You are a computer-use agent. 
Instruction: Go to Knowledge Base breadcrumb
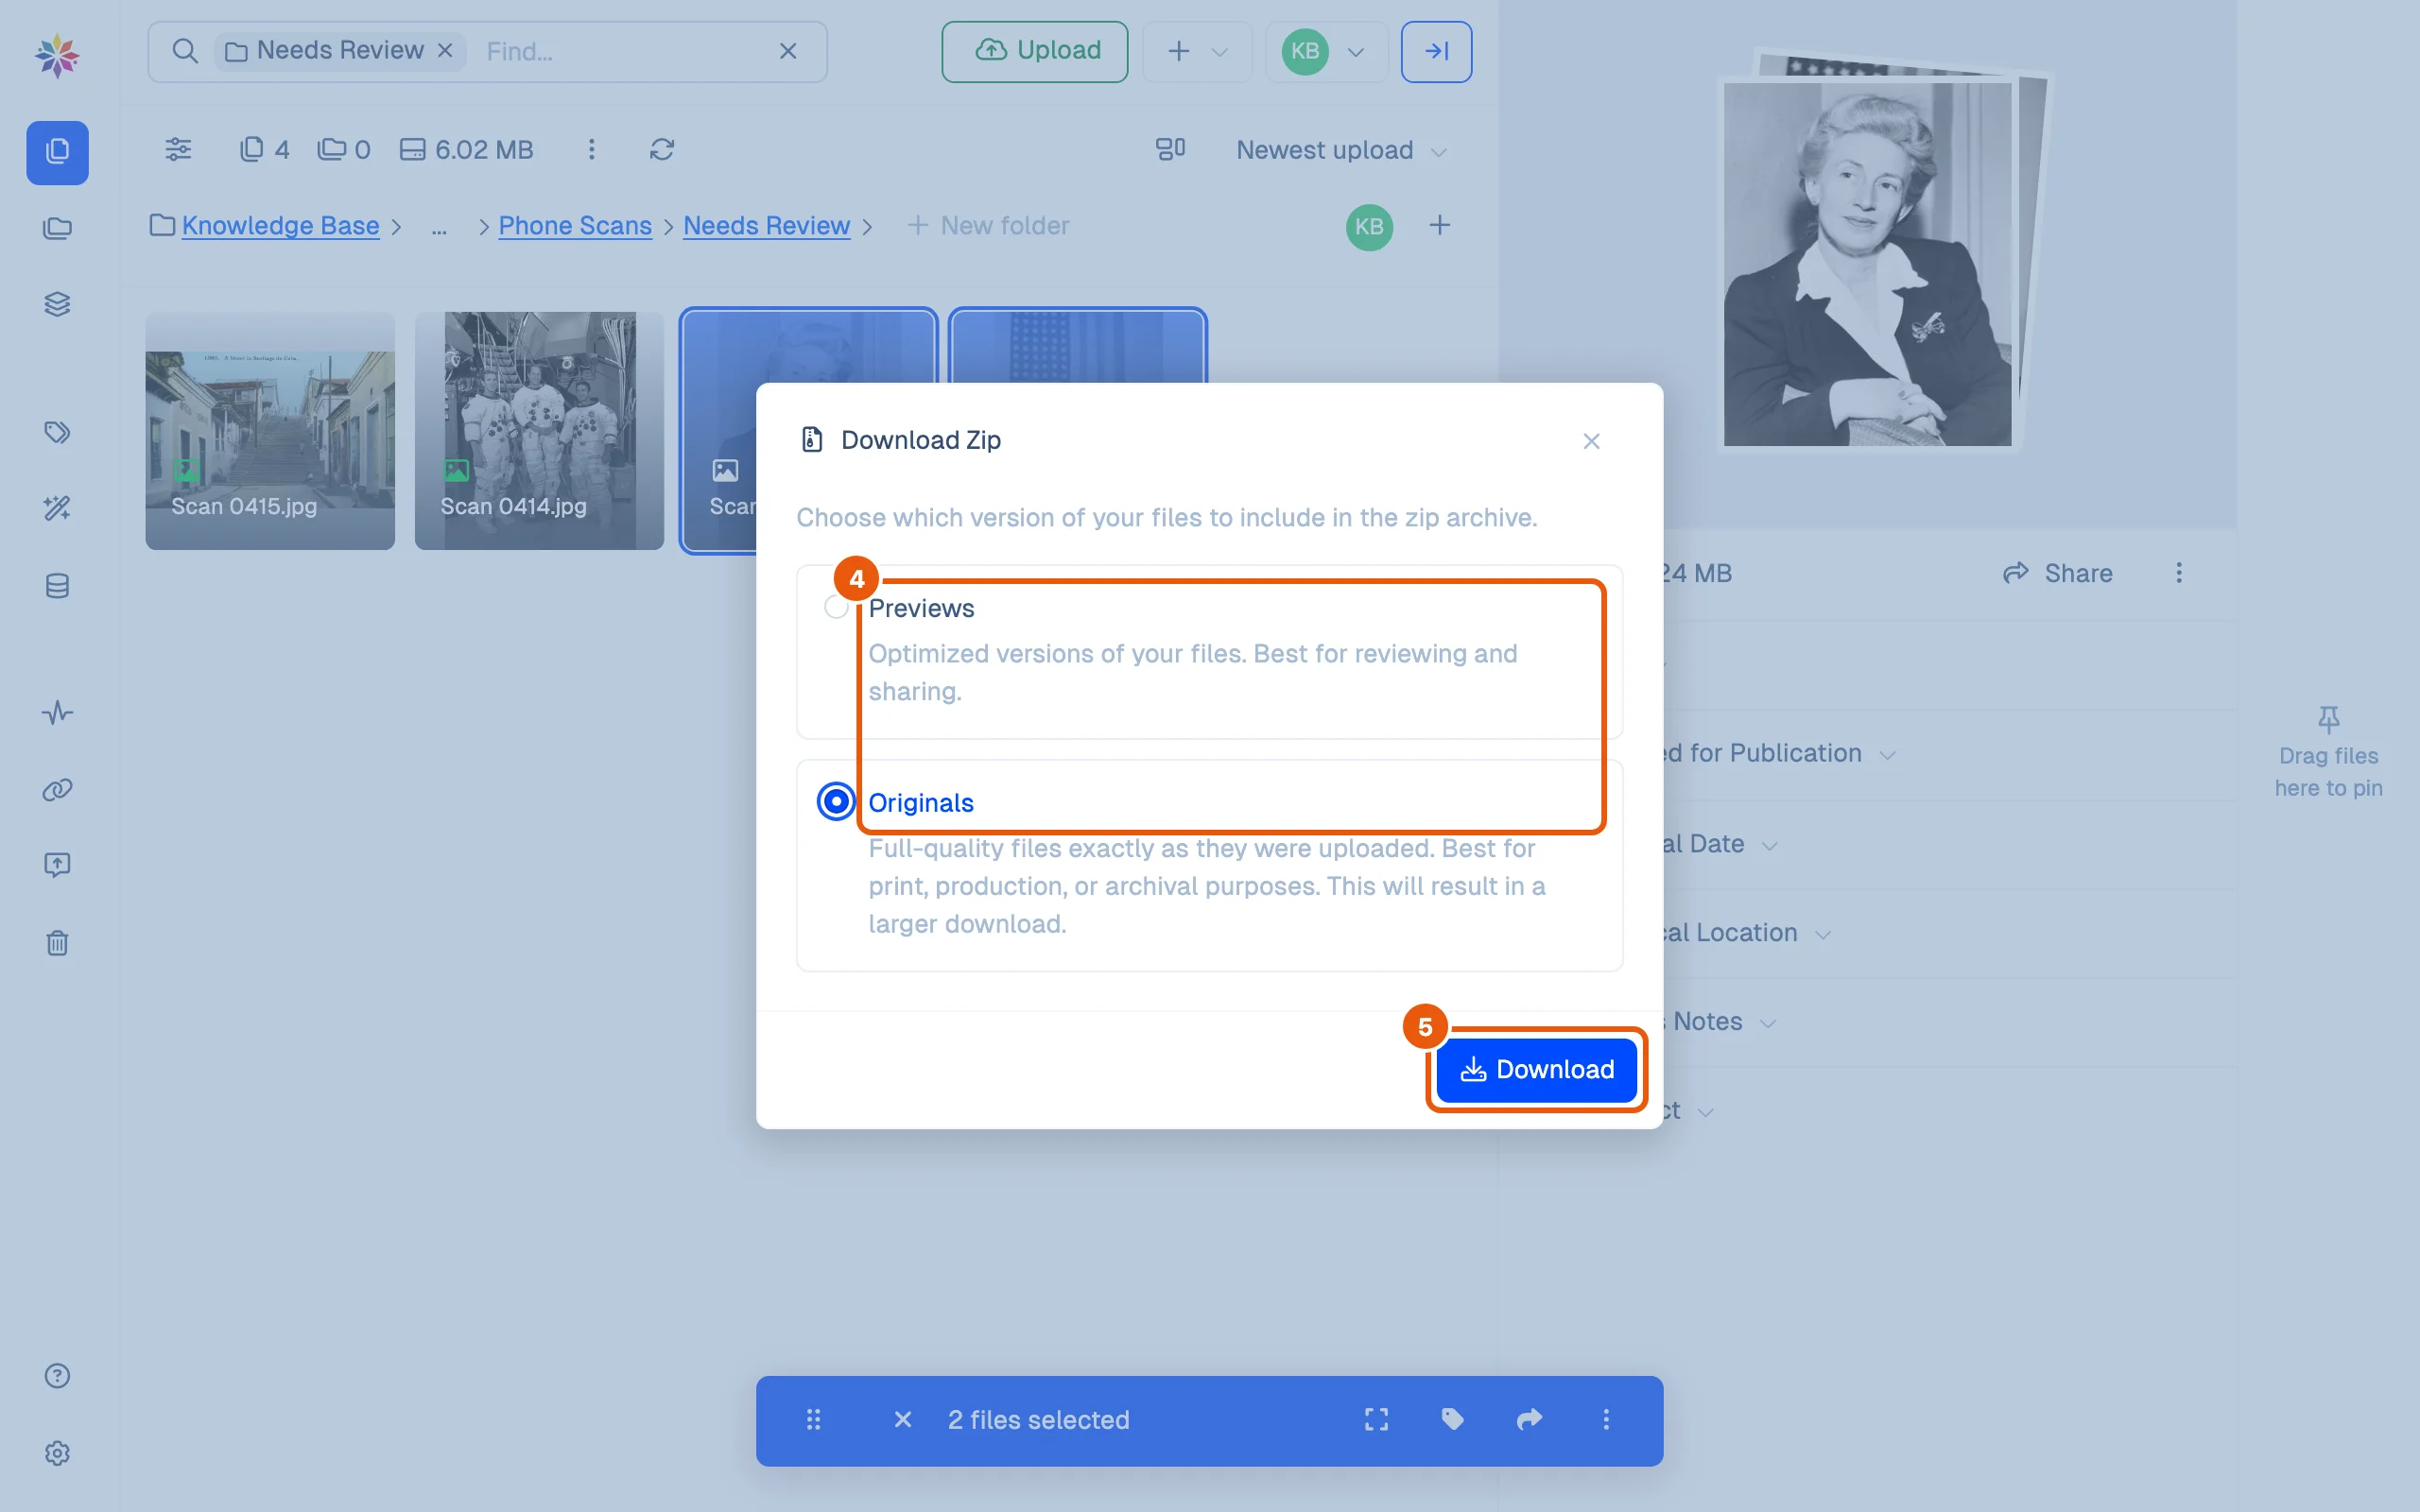click(x=280, y=225)
